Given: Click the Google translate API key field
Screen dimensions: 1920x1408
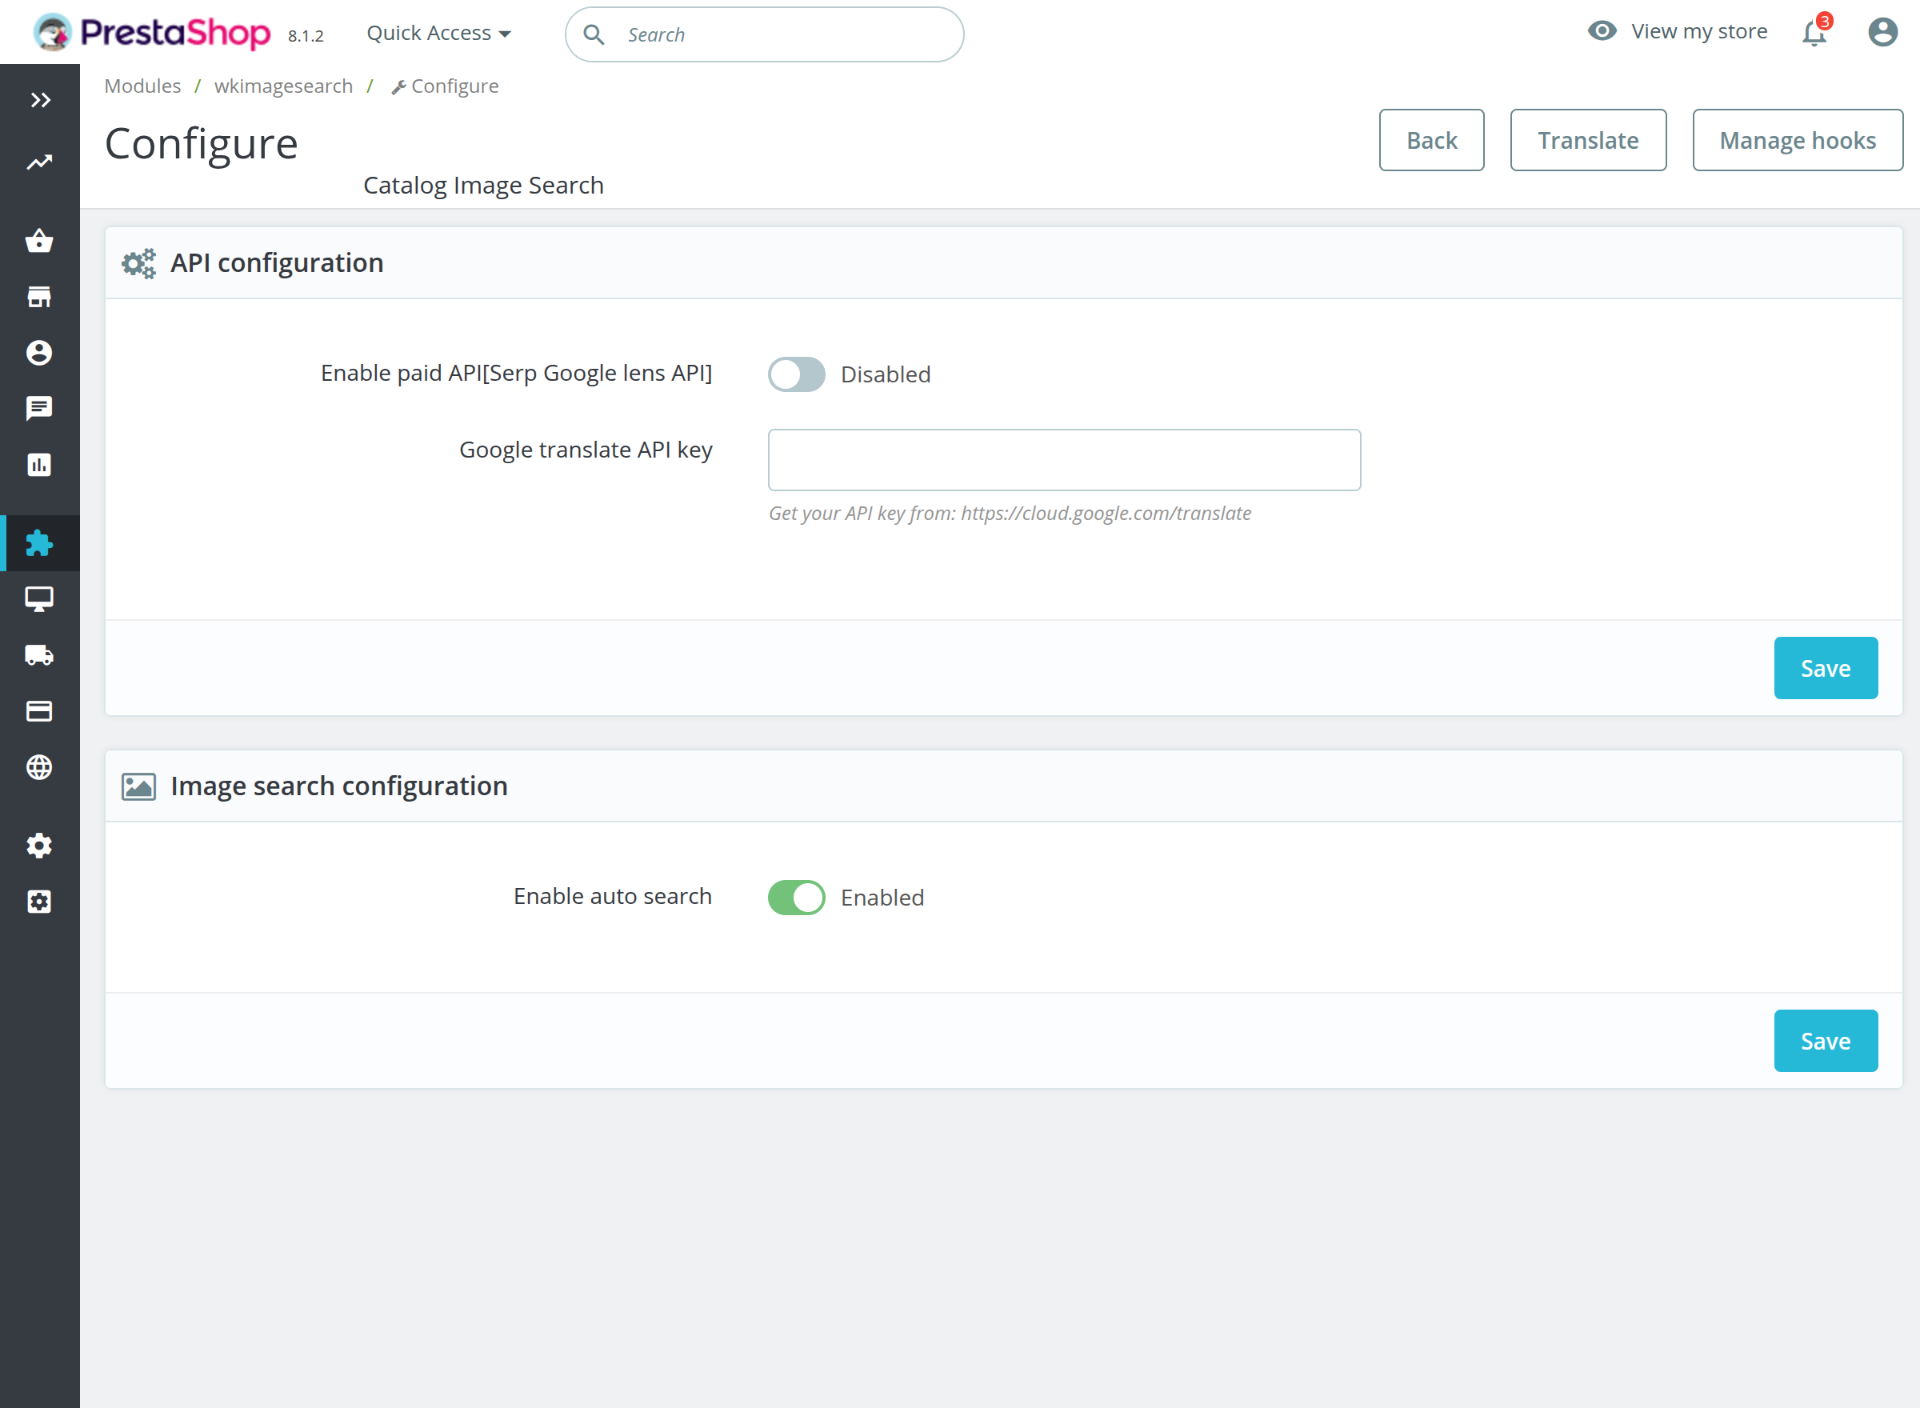Looking at the screenshot, I should click(1064, 460).
